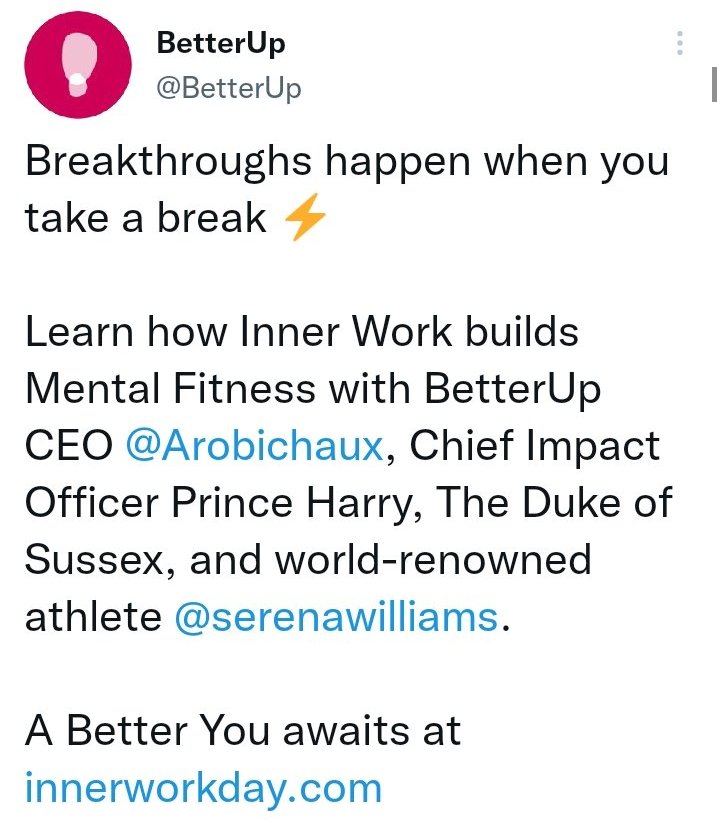Click the "take a break" text
The height and width of the screenshot is (834, 717).
[146, 218]
